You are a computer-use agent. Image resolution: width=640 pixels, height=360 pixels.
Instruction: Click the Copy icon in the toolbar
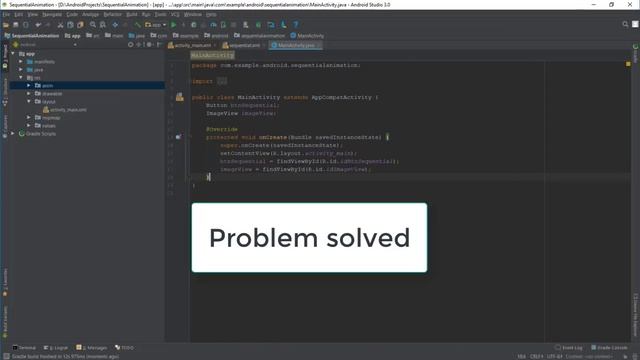pos(70,25)
